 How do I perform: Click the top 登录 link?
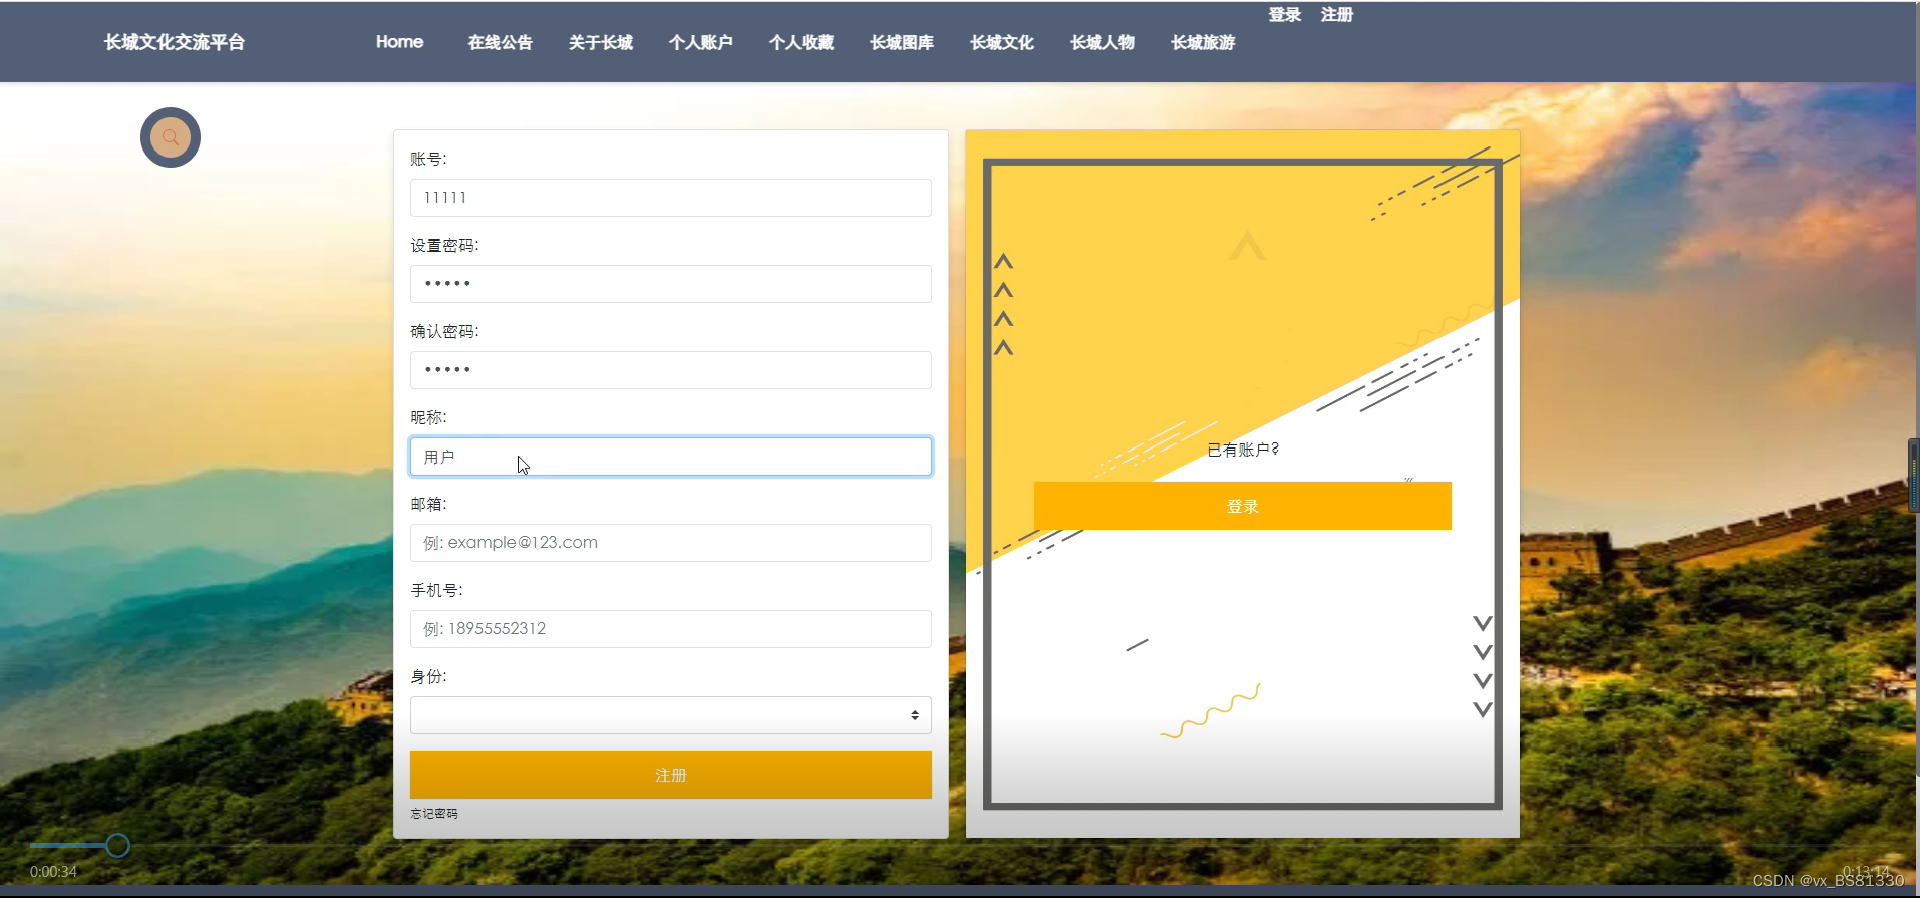(1285, 15)
